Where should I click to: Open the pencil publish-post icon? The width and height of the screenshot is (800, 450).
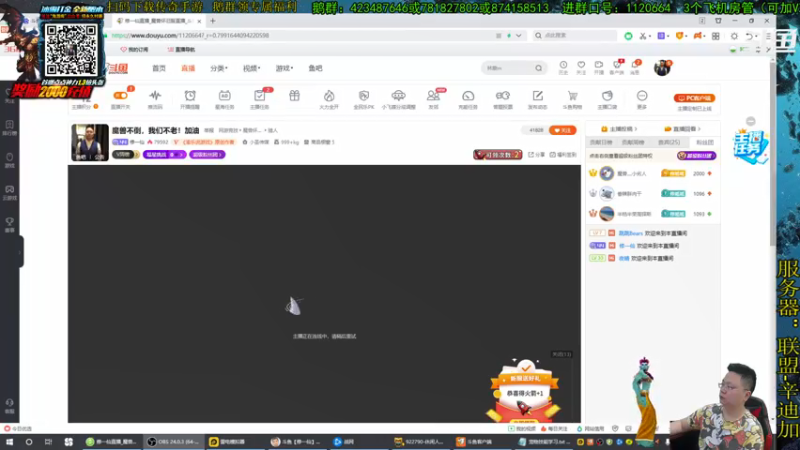pos(538,96)
